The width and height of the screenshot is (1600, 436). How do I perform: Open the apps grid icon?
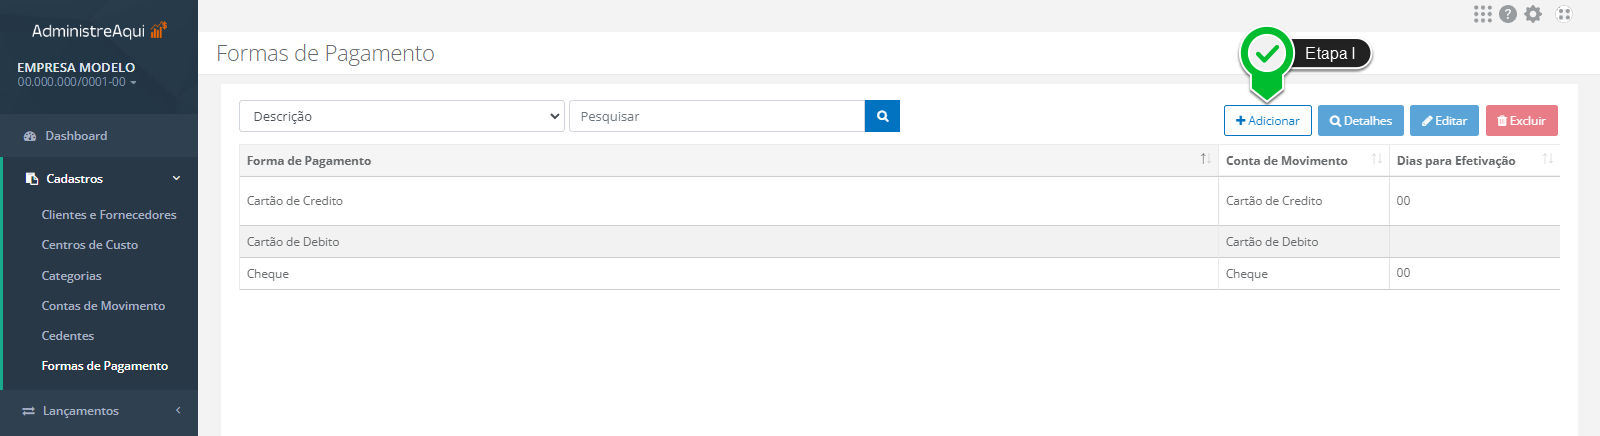pyautogui.click(x=1483, y=14)
